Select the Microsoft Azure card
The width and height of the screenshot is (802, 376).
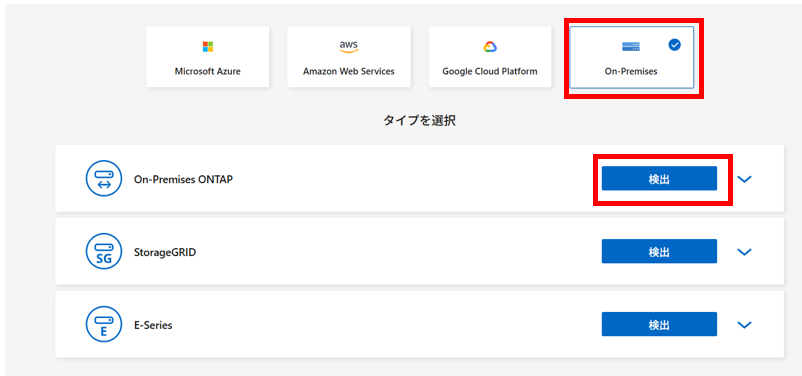click(x=208, y=57)
